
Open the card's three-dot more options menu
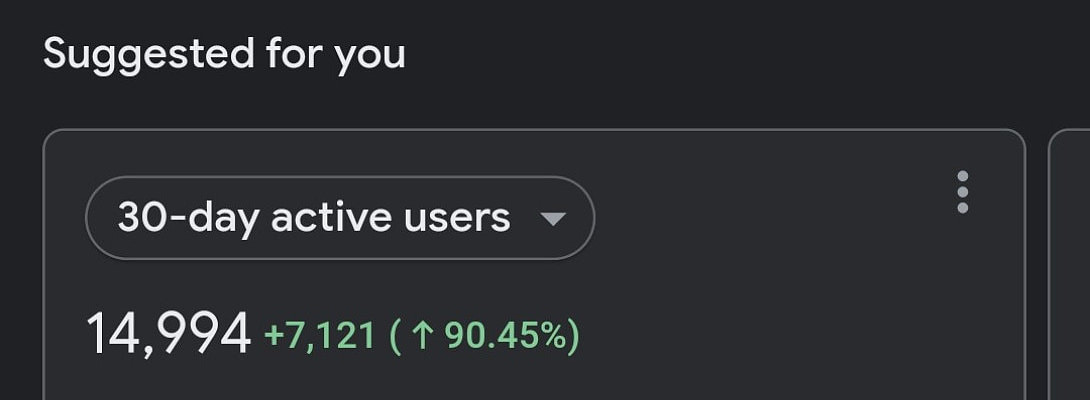coord(962,191)
